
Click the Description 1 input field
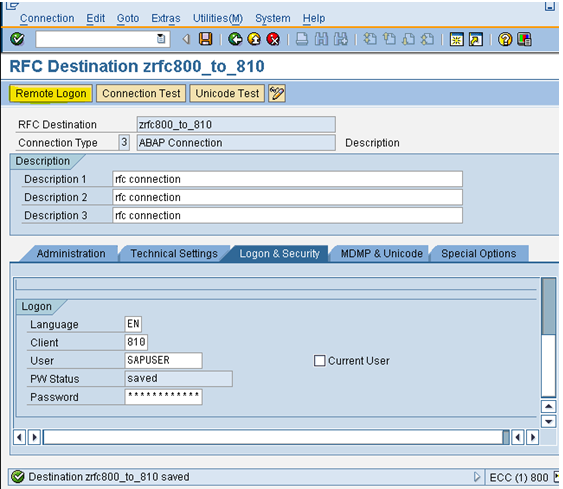tap(287, 179)
